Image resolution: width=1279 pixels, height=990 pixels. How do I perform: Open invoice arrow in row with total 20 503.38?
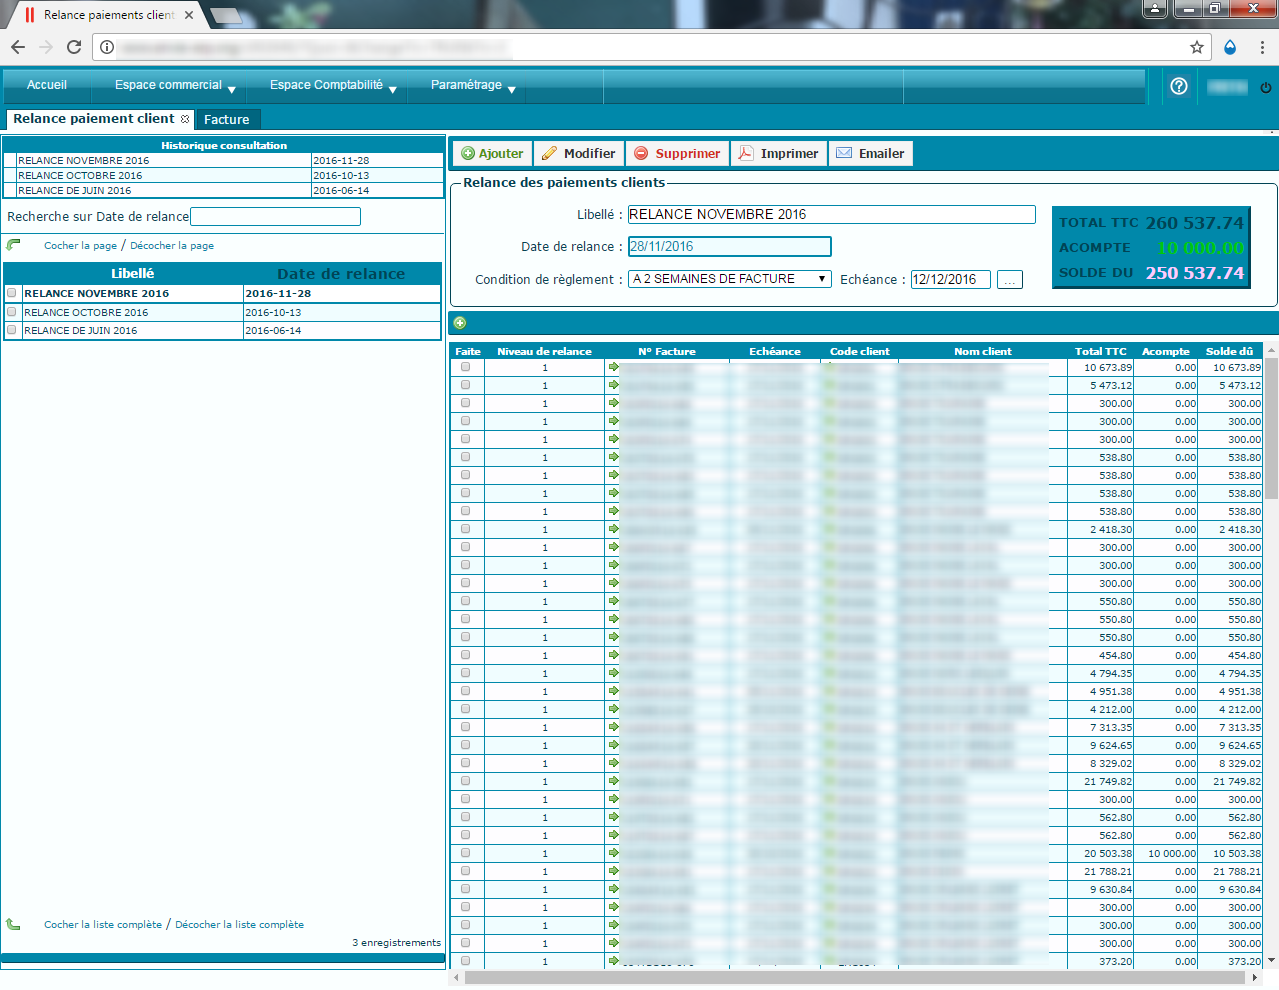coord(613,853)
